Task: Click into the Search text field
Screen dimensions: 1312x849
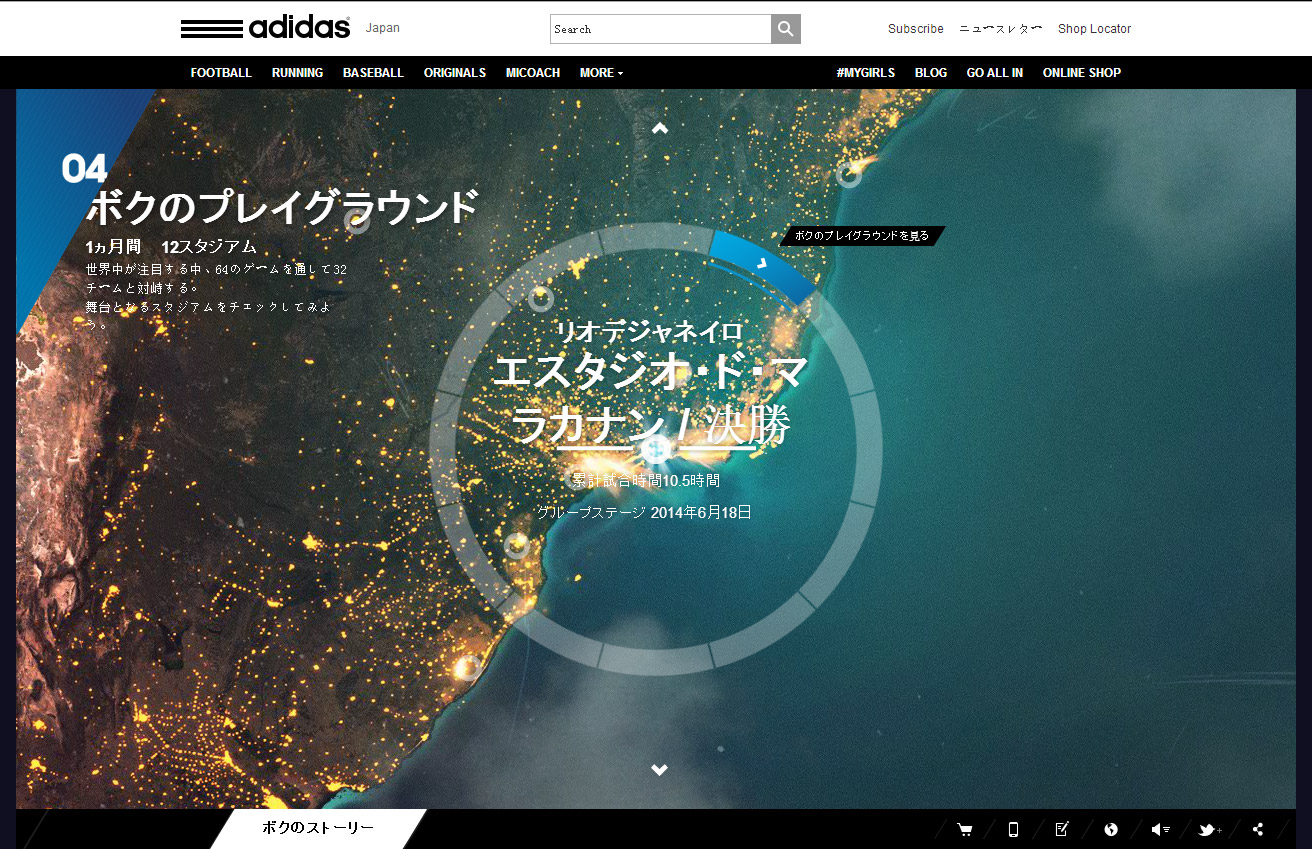Action: click(660, 29)
